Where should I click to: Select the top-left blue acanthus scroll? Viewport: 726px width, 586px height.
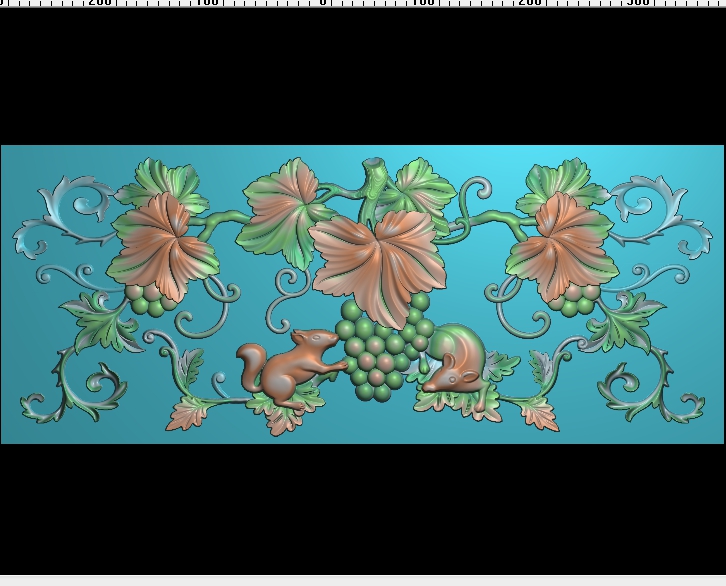click(x=65, y=215)
